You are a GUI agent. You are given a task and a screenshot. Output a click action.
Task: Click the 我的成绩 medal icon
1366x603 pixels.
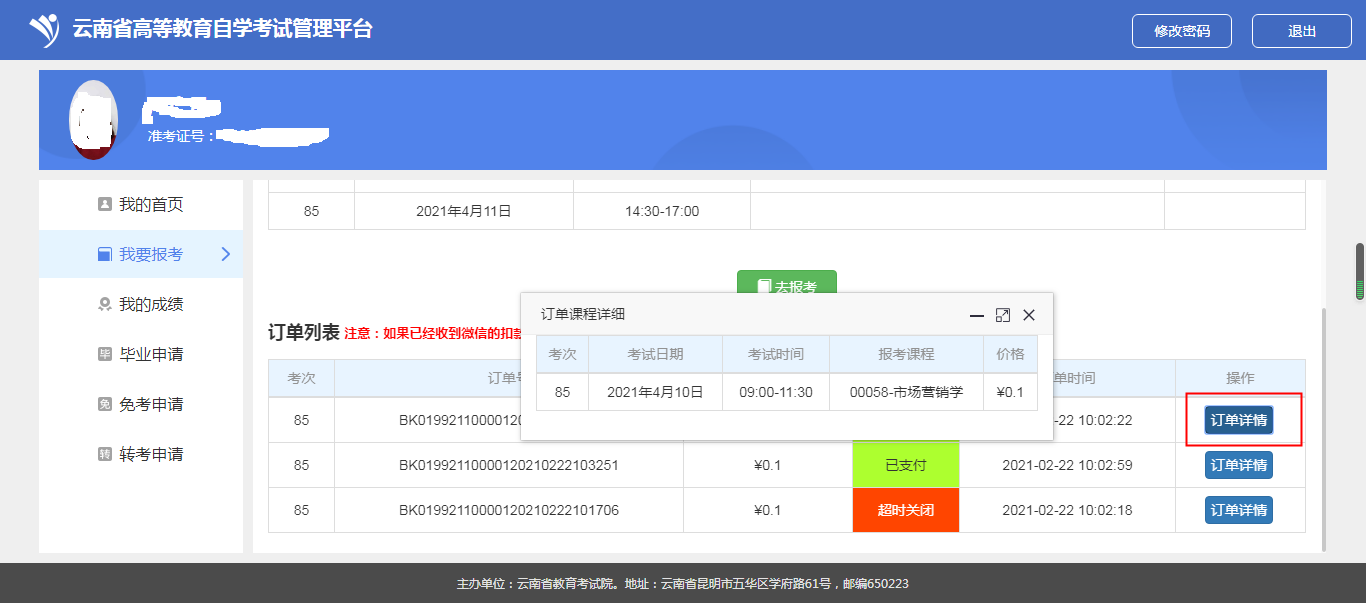(104, 304)
